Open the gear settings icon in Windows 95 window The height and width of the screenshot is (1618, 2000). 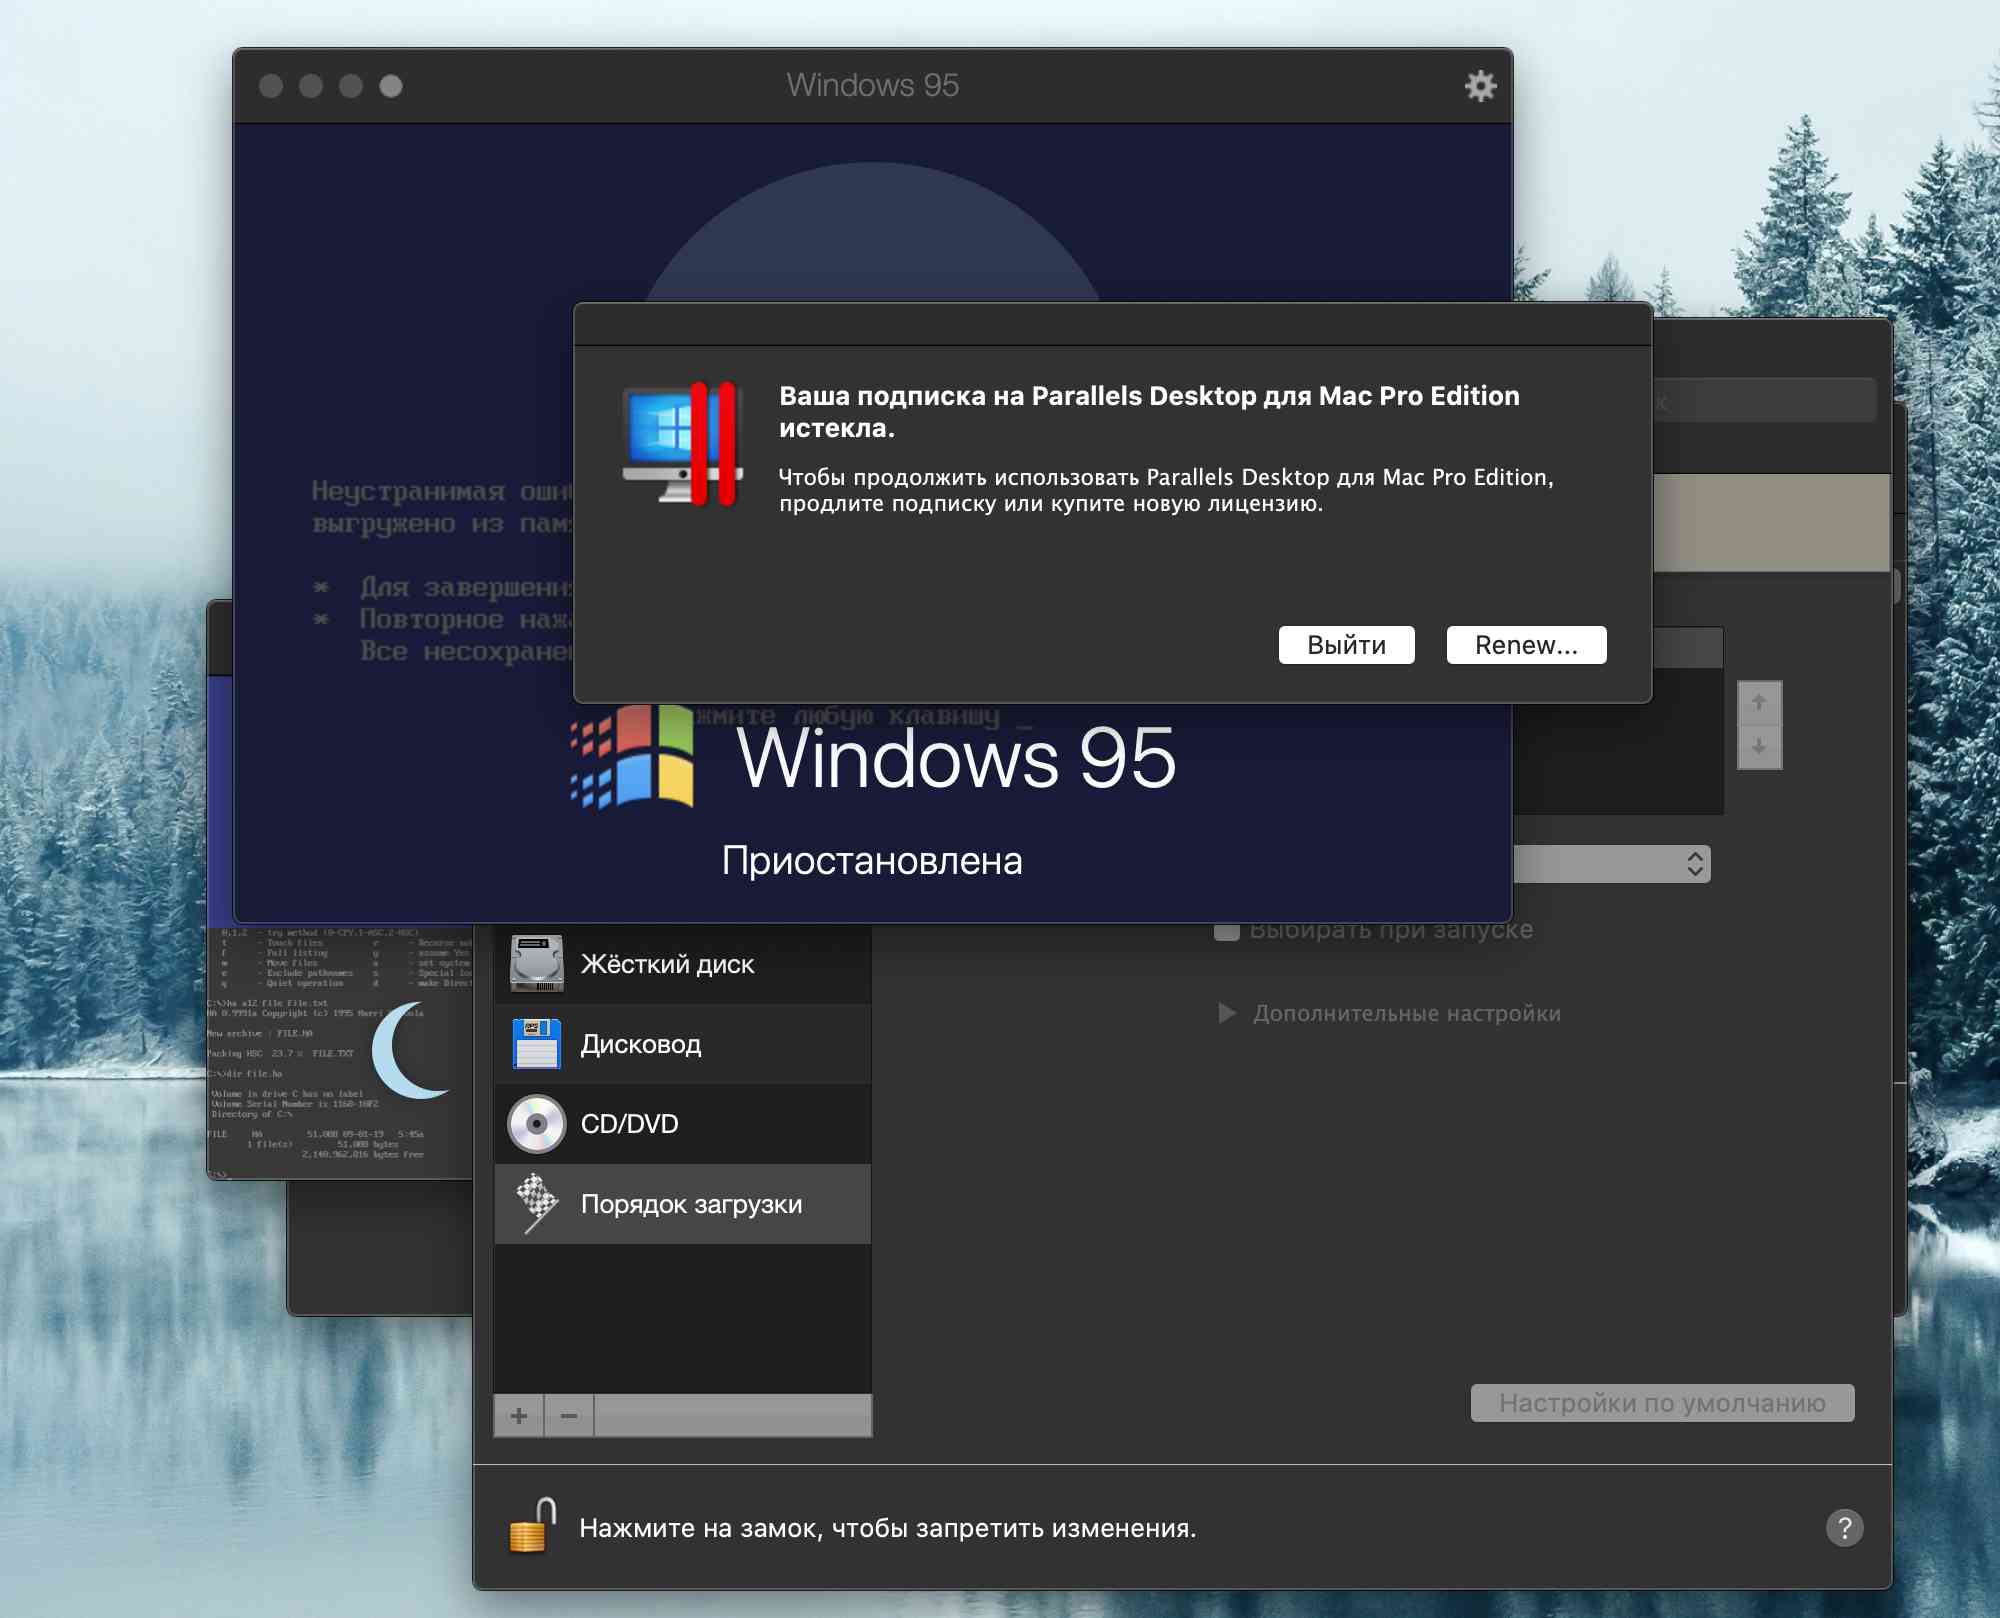[x=1480, y=86]
